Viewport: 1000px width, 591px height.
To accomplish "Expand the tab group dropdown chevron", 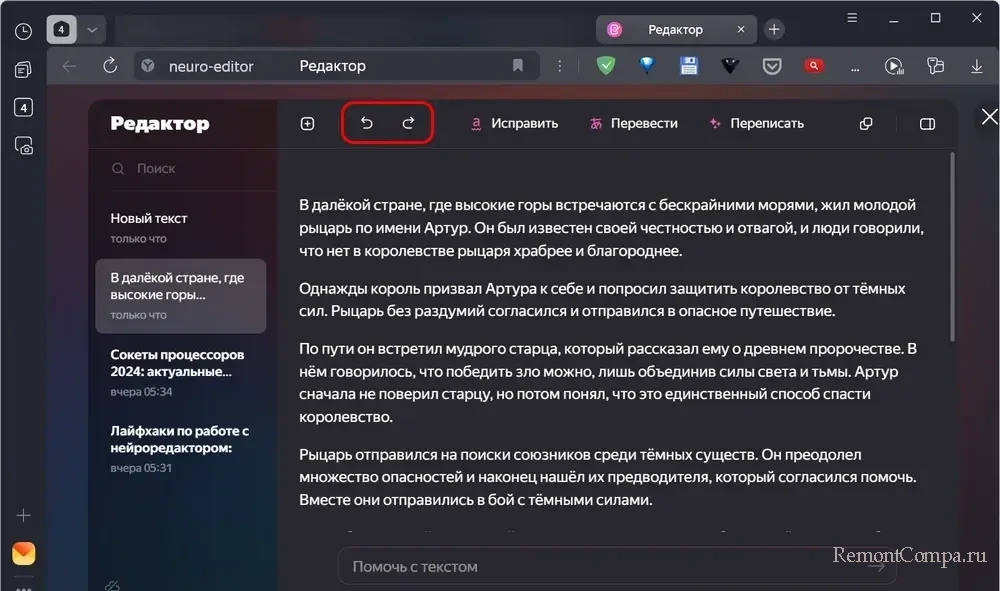I will pyautogui.click(x=92, y=30).
